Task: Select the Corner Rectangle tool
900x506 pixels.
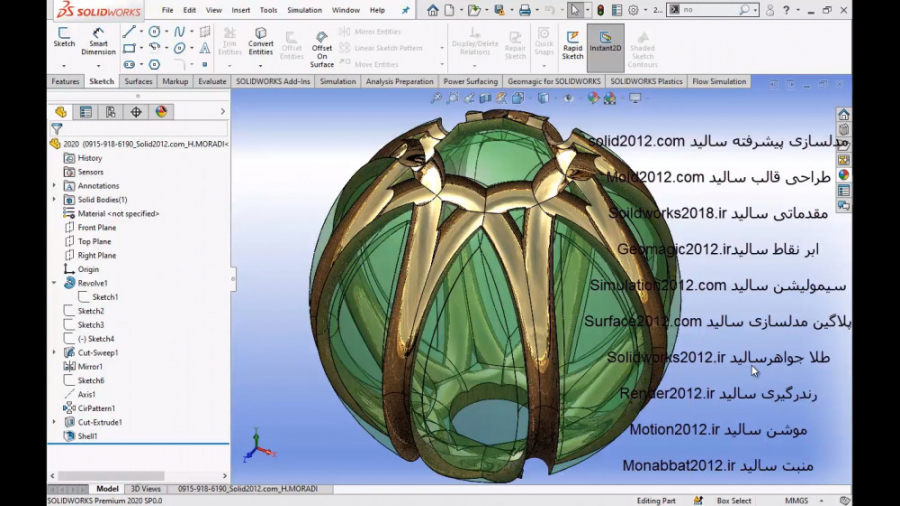Action: [x=129, y=48]
